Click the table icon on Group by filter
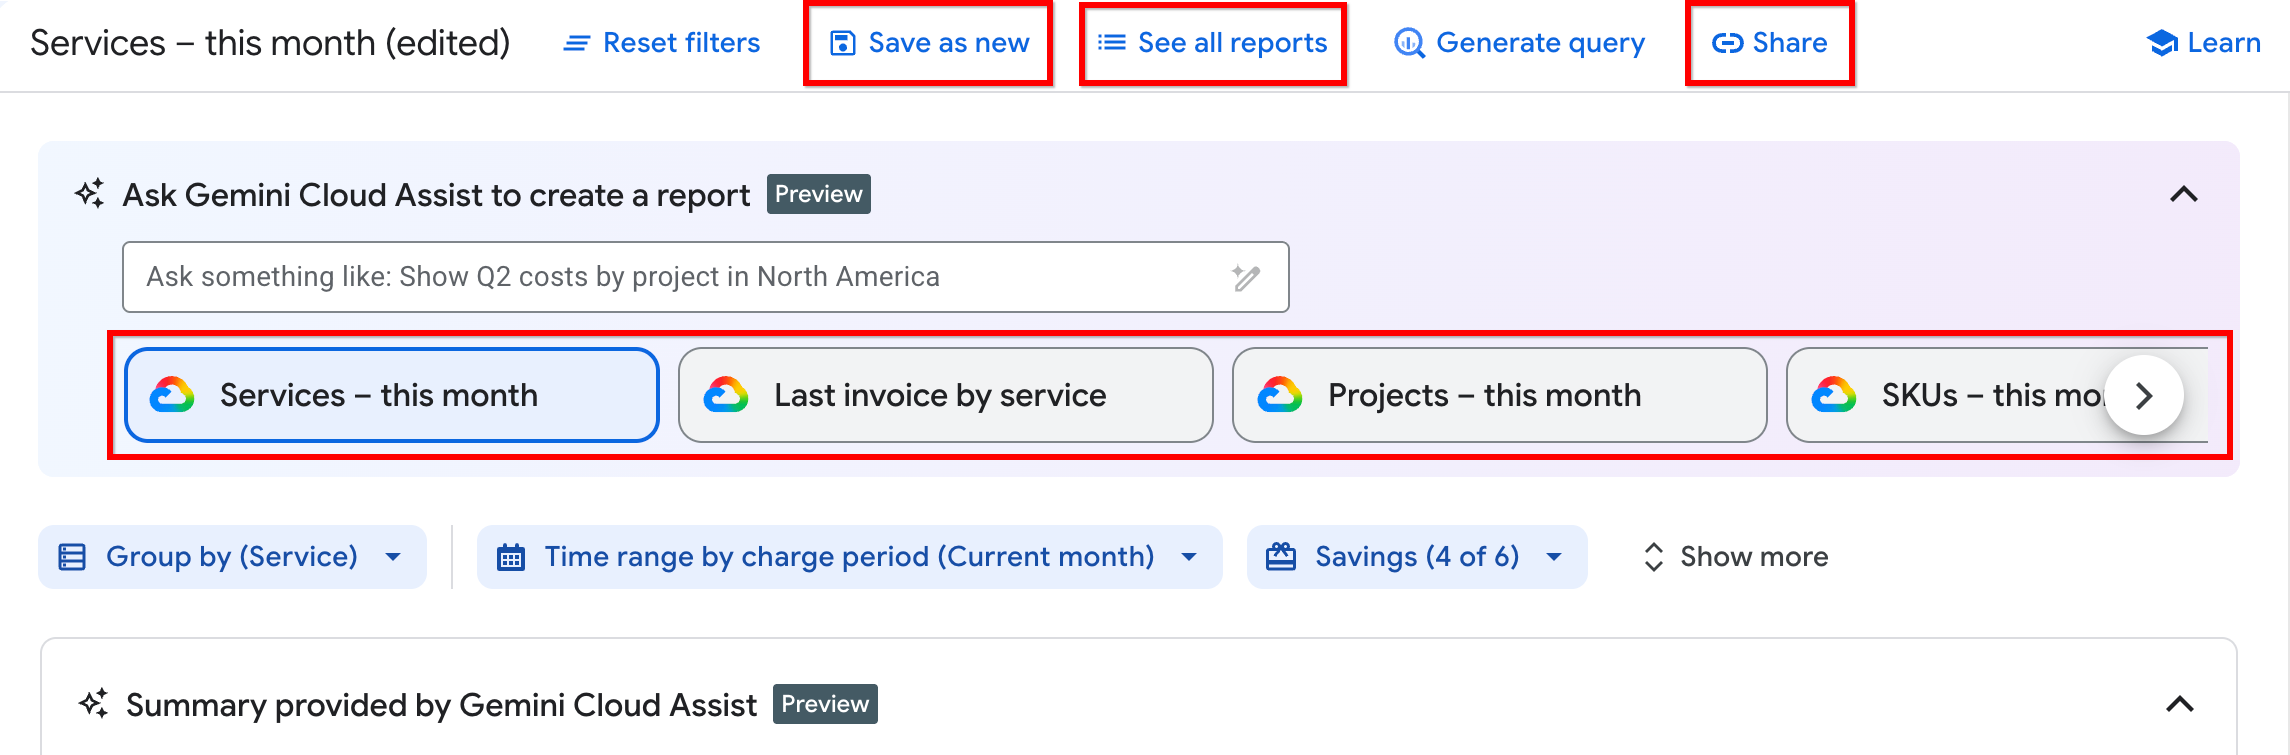The image size is (2290, 755). tap(72, 557)
